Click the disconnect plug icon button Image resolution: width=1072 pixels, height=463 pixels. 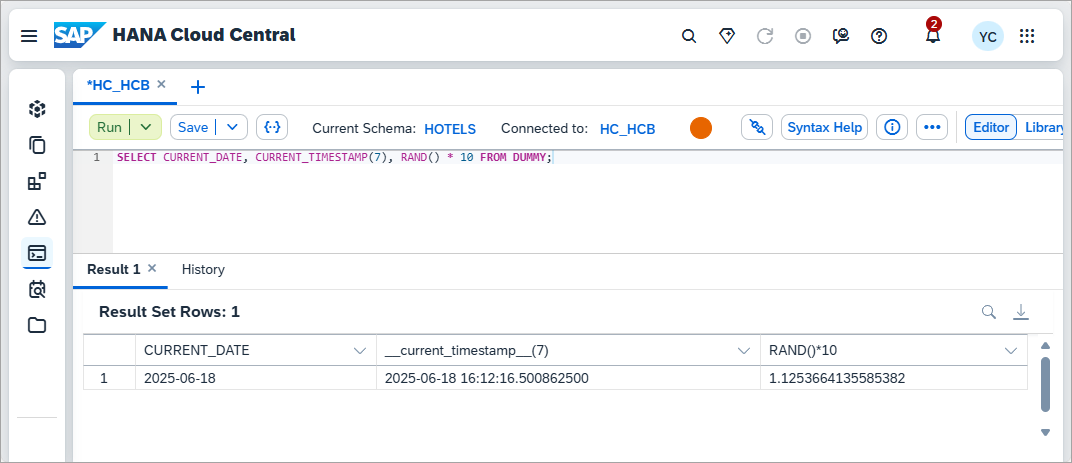[757, 127]
